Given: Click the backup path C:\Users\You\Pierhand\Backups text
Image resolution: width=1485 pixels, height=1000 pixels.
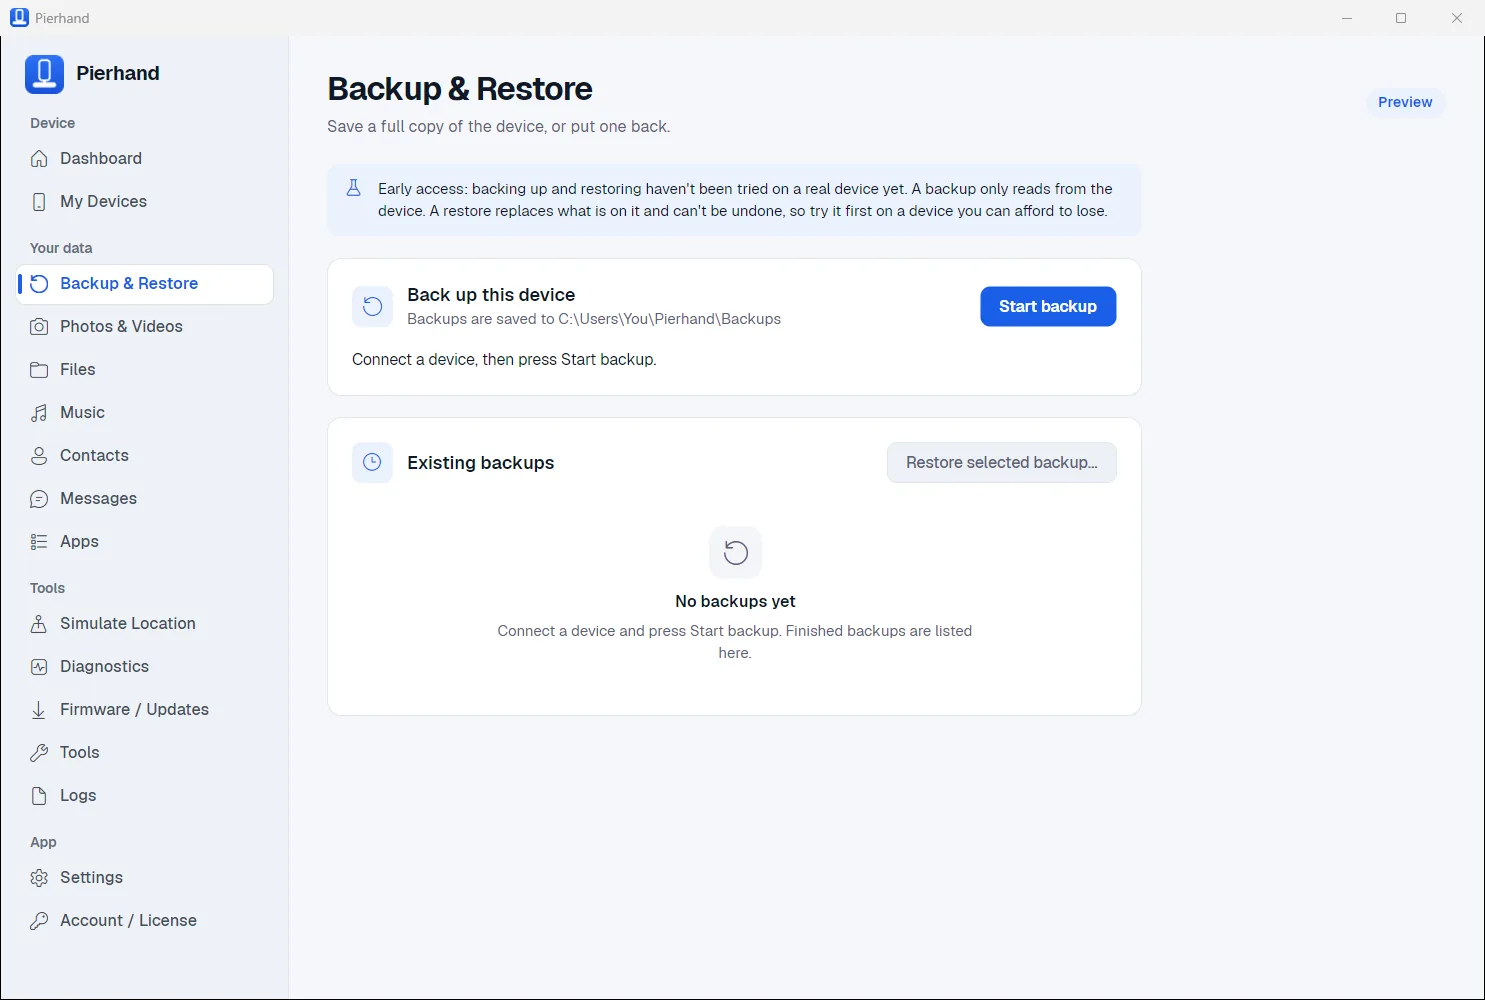Looking at the screenshot, I should tap(669, 319).
